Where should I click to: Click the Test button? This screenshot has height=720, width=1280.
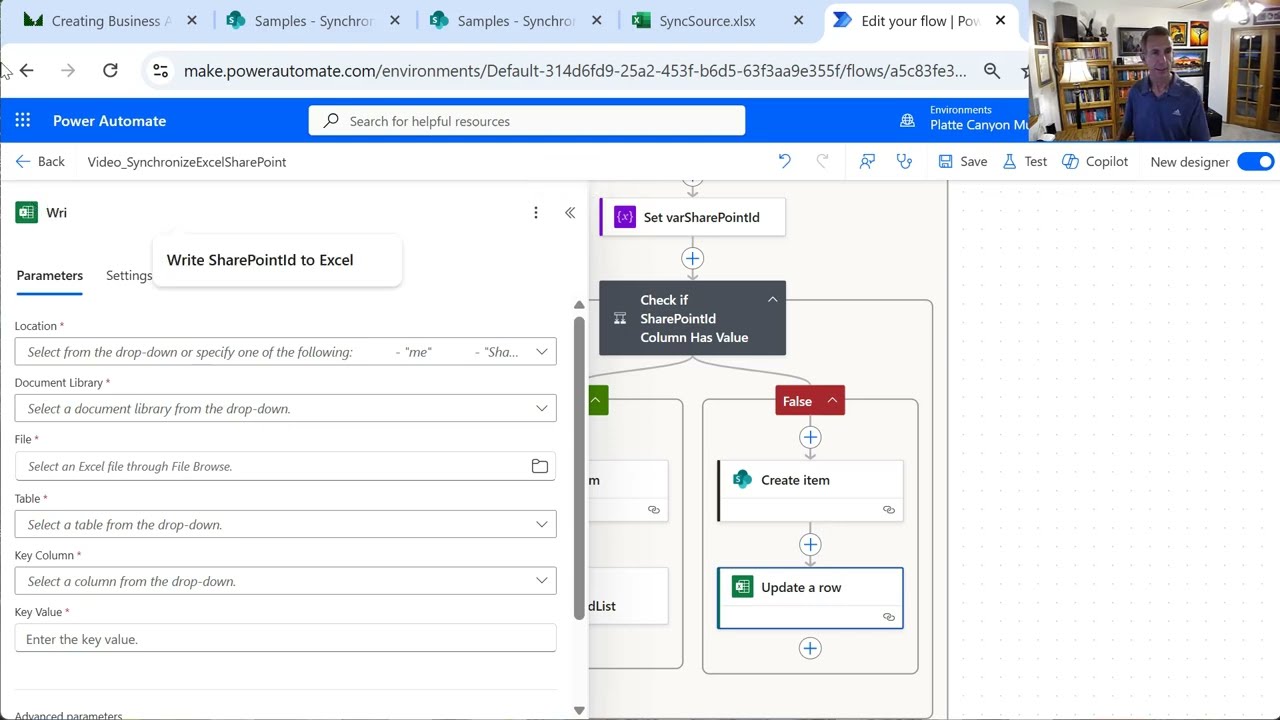[x=1025, y=161]
